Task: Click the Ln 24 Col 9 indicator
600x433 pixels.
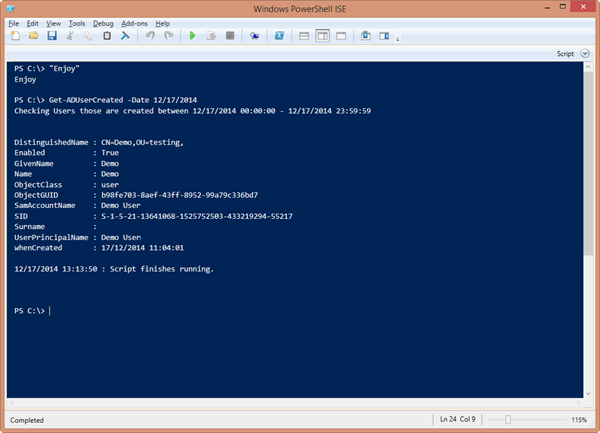Action: click(458, 420)
